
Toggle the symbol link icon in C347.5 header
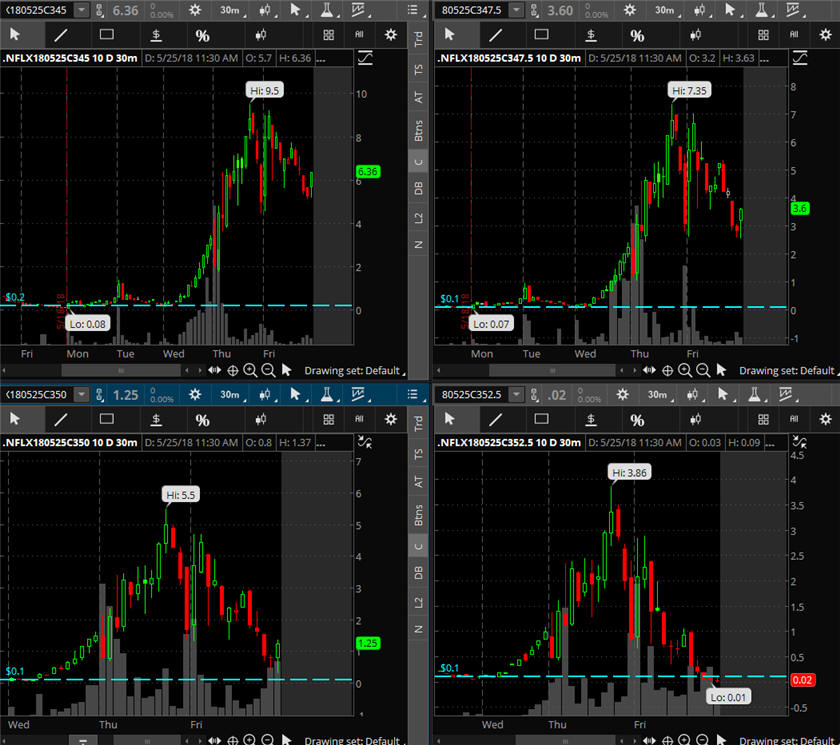coord(797,59)
